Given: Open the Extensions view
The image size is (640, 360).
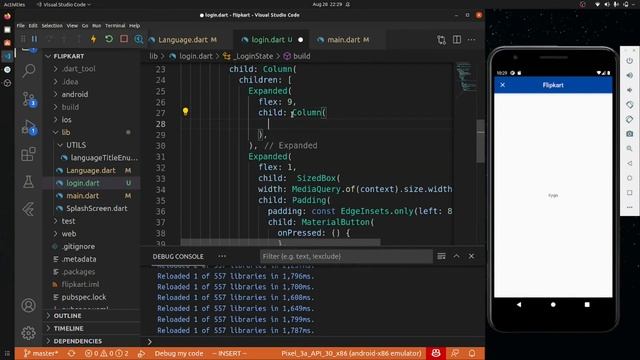Looking at the screenshot, I should (29, 154).
